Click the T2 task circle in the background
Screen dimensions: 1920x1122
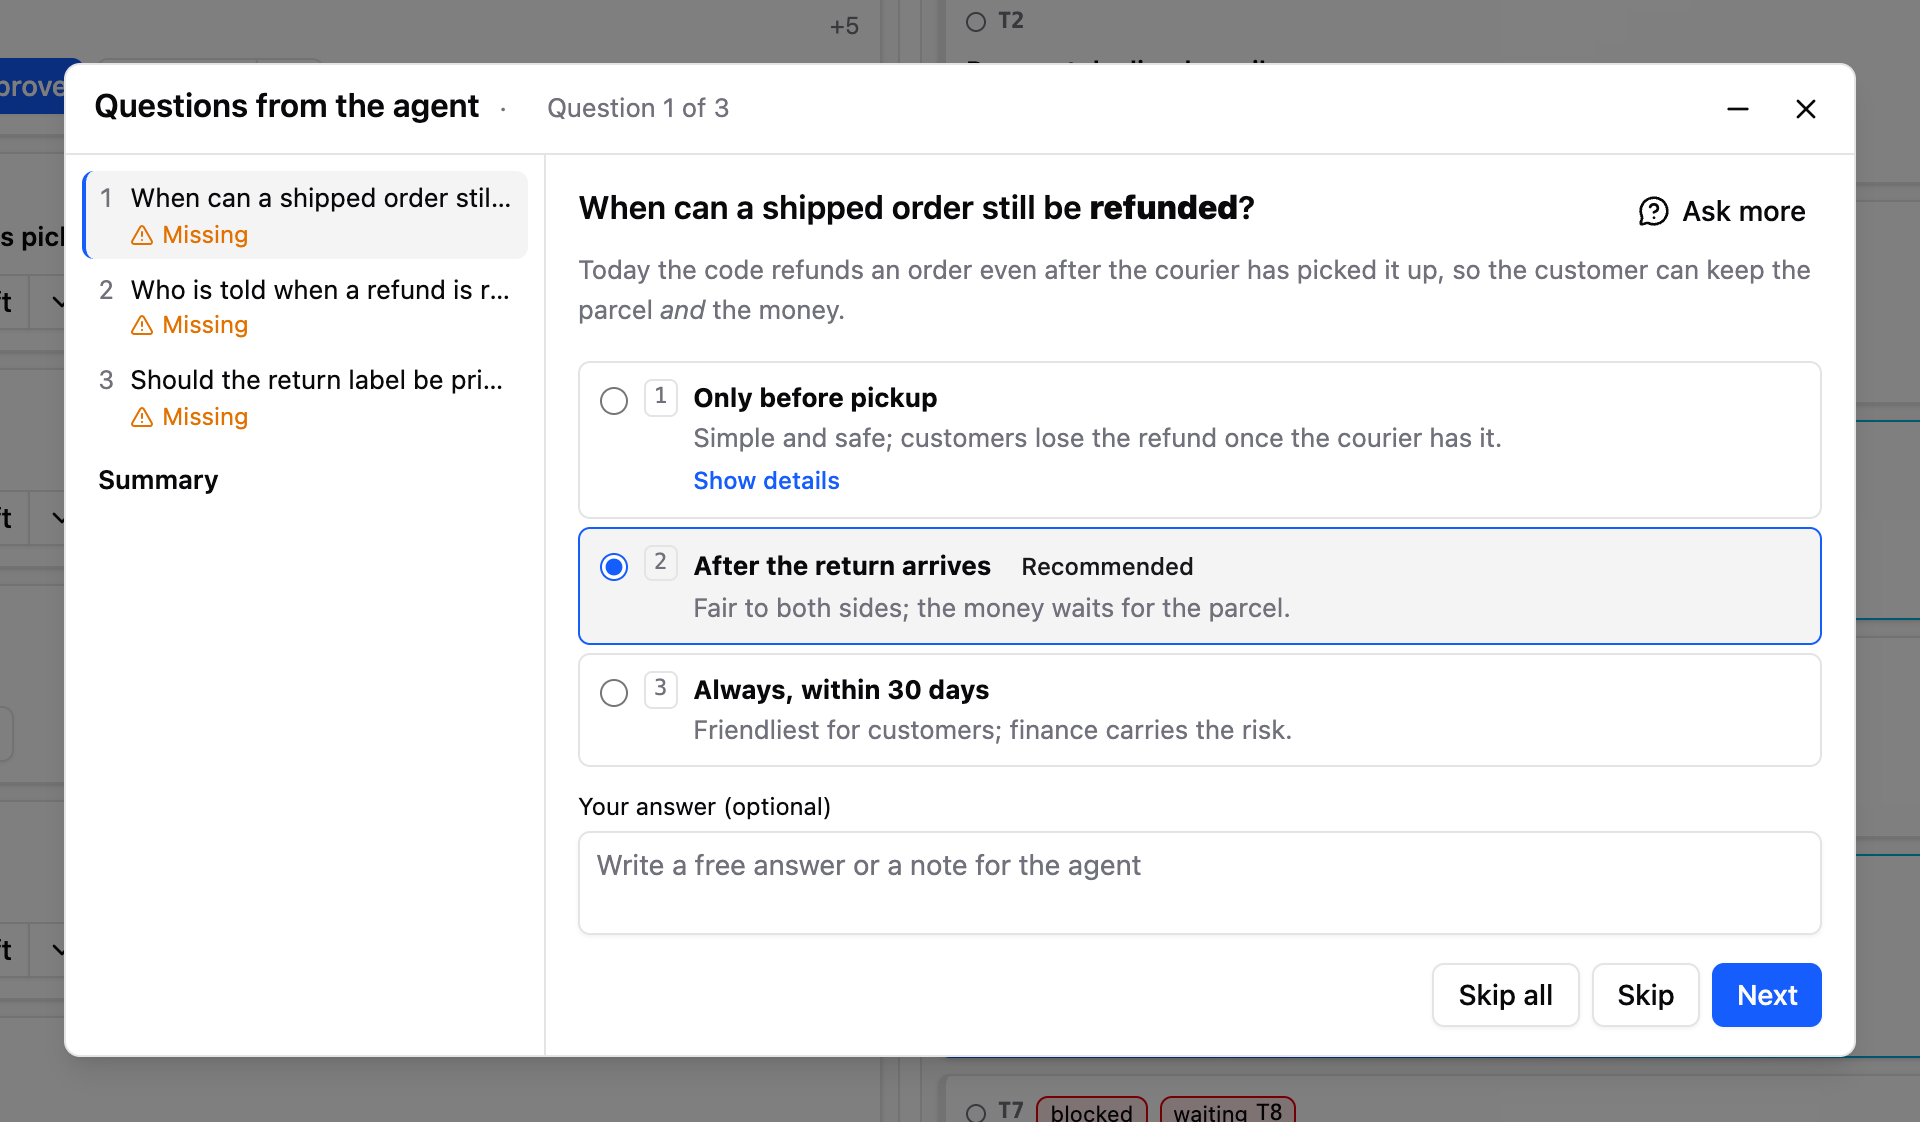976,22
